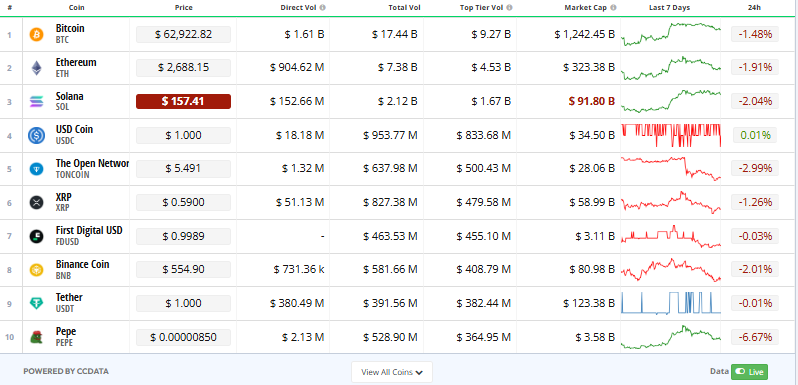Click the info icon beside Market Cap
798x385 pixels.
[x=613, y=8]
